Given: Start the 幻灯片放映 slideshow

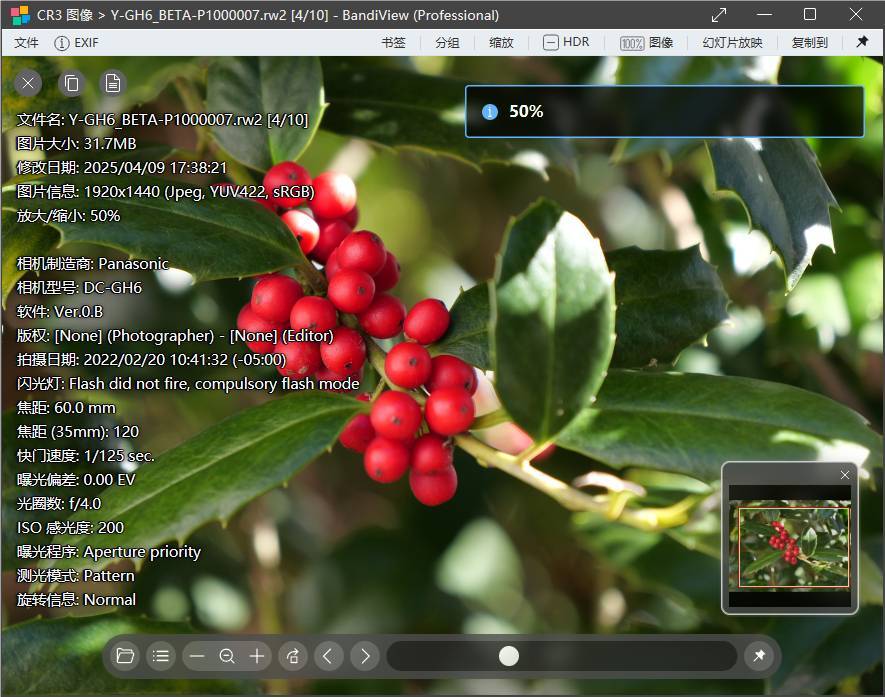Looking at the screenshot, I should point(732,43).
